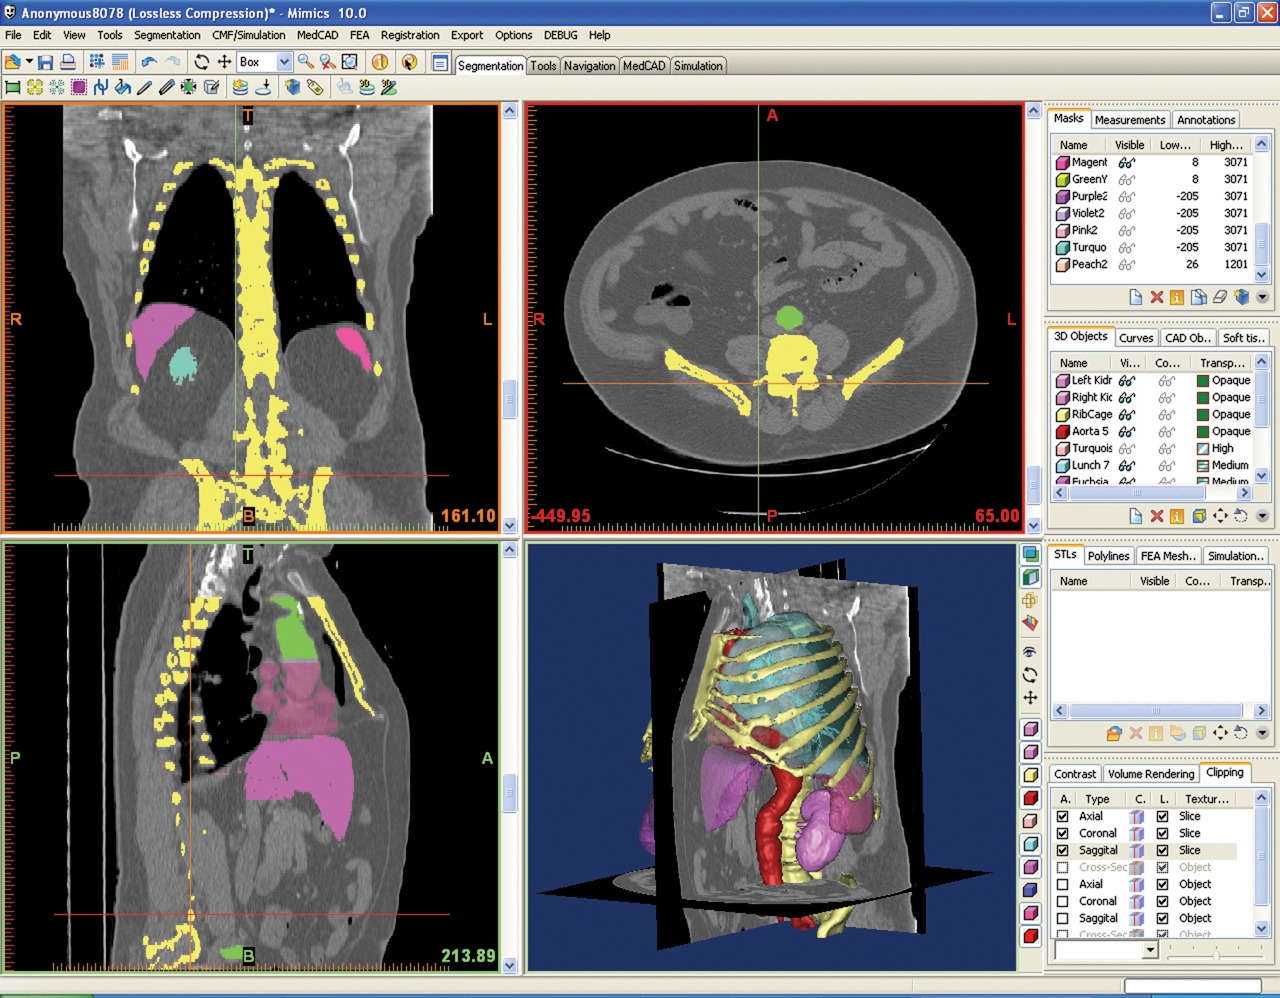This screenshot has width=1280, height=998.
Task: Click the coronal view vertical scrollbar down arrow
Action: [x=510, y=525]
